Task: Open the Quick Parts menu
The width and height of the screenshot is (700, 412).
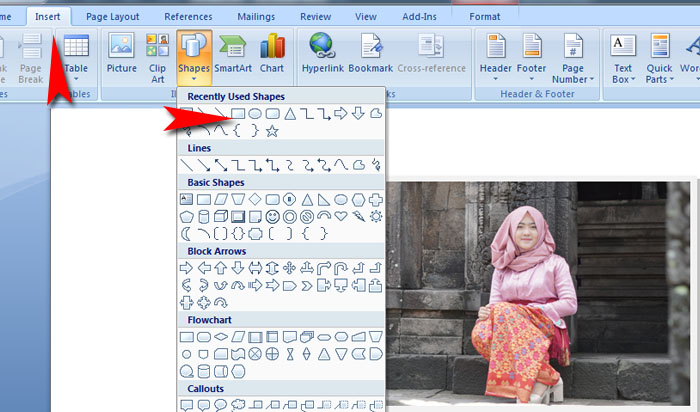Action: 659,59
